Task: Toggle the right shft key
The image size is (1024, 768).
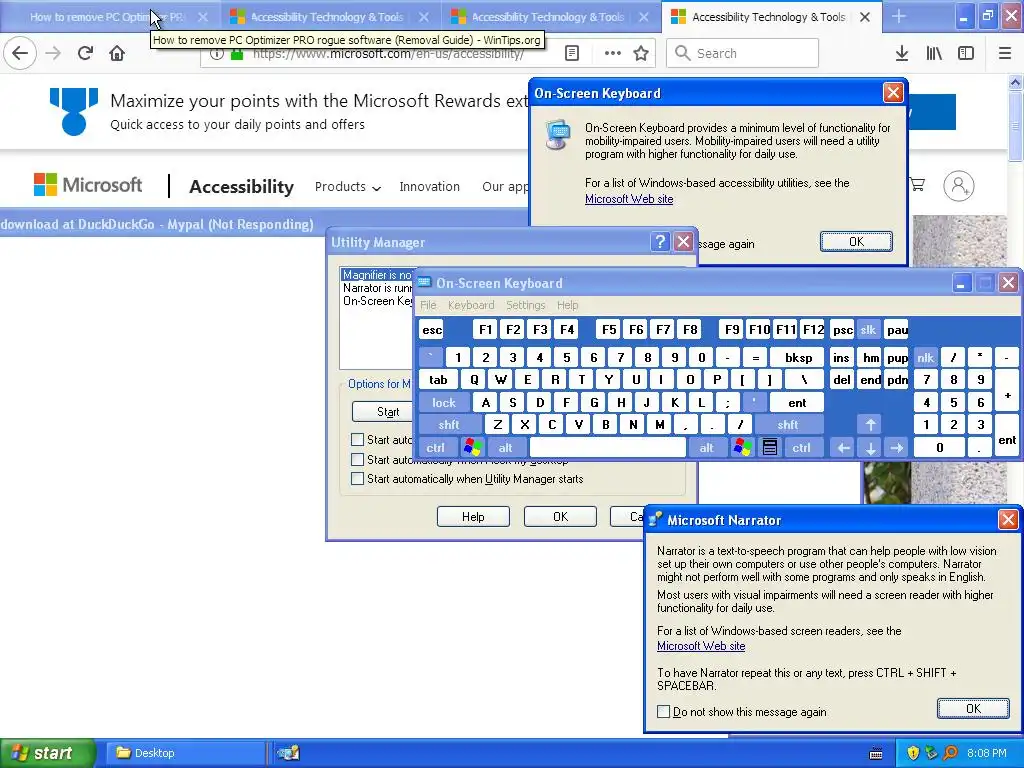Action: point(788,424)
